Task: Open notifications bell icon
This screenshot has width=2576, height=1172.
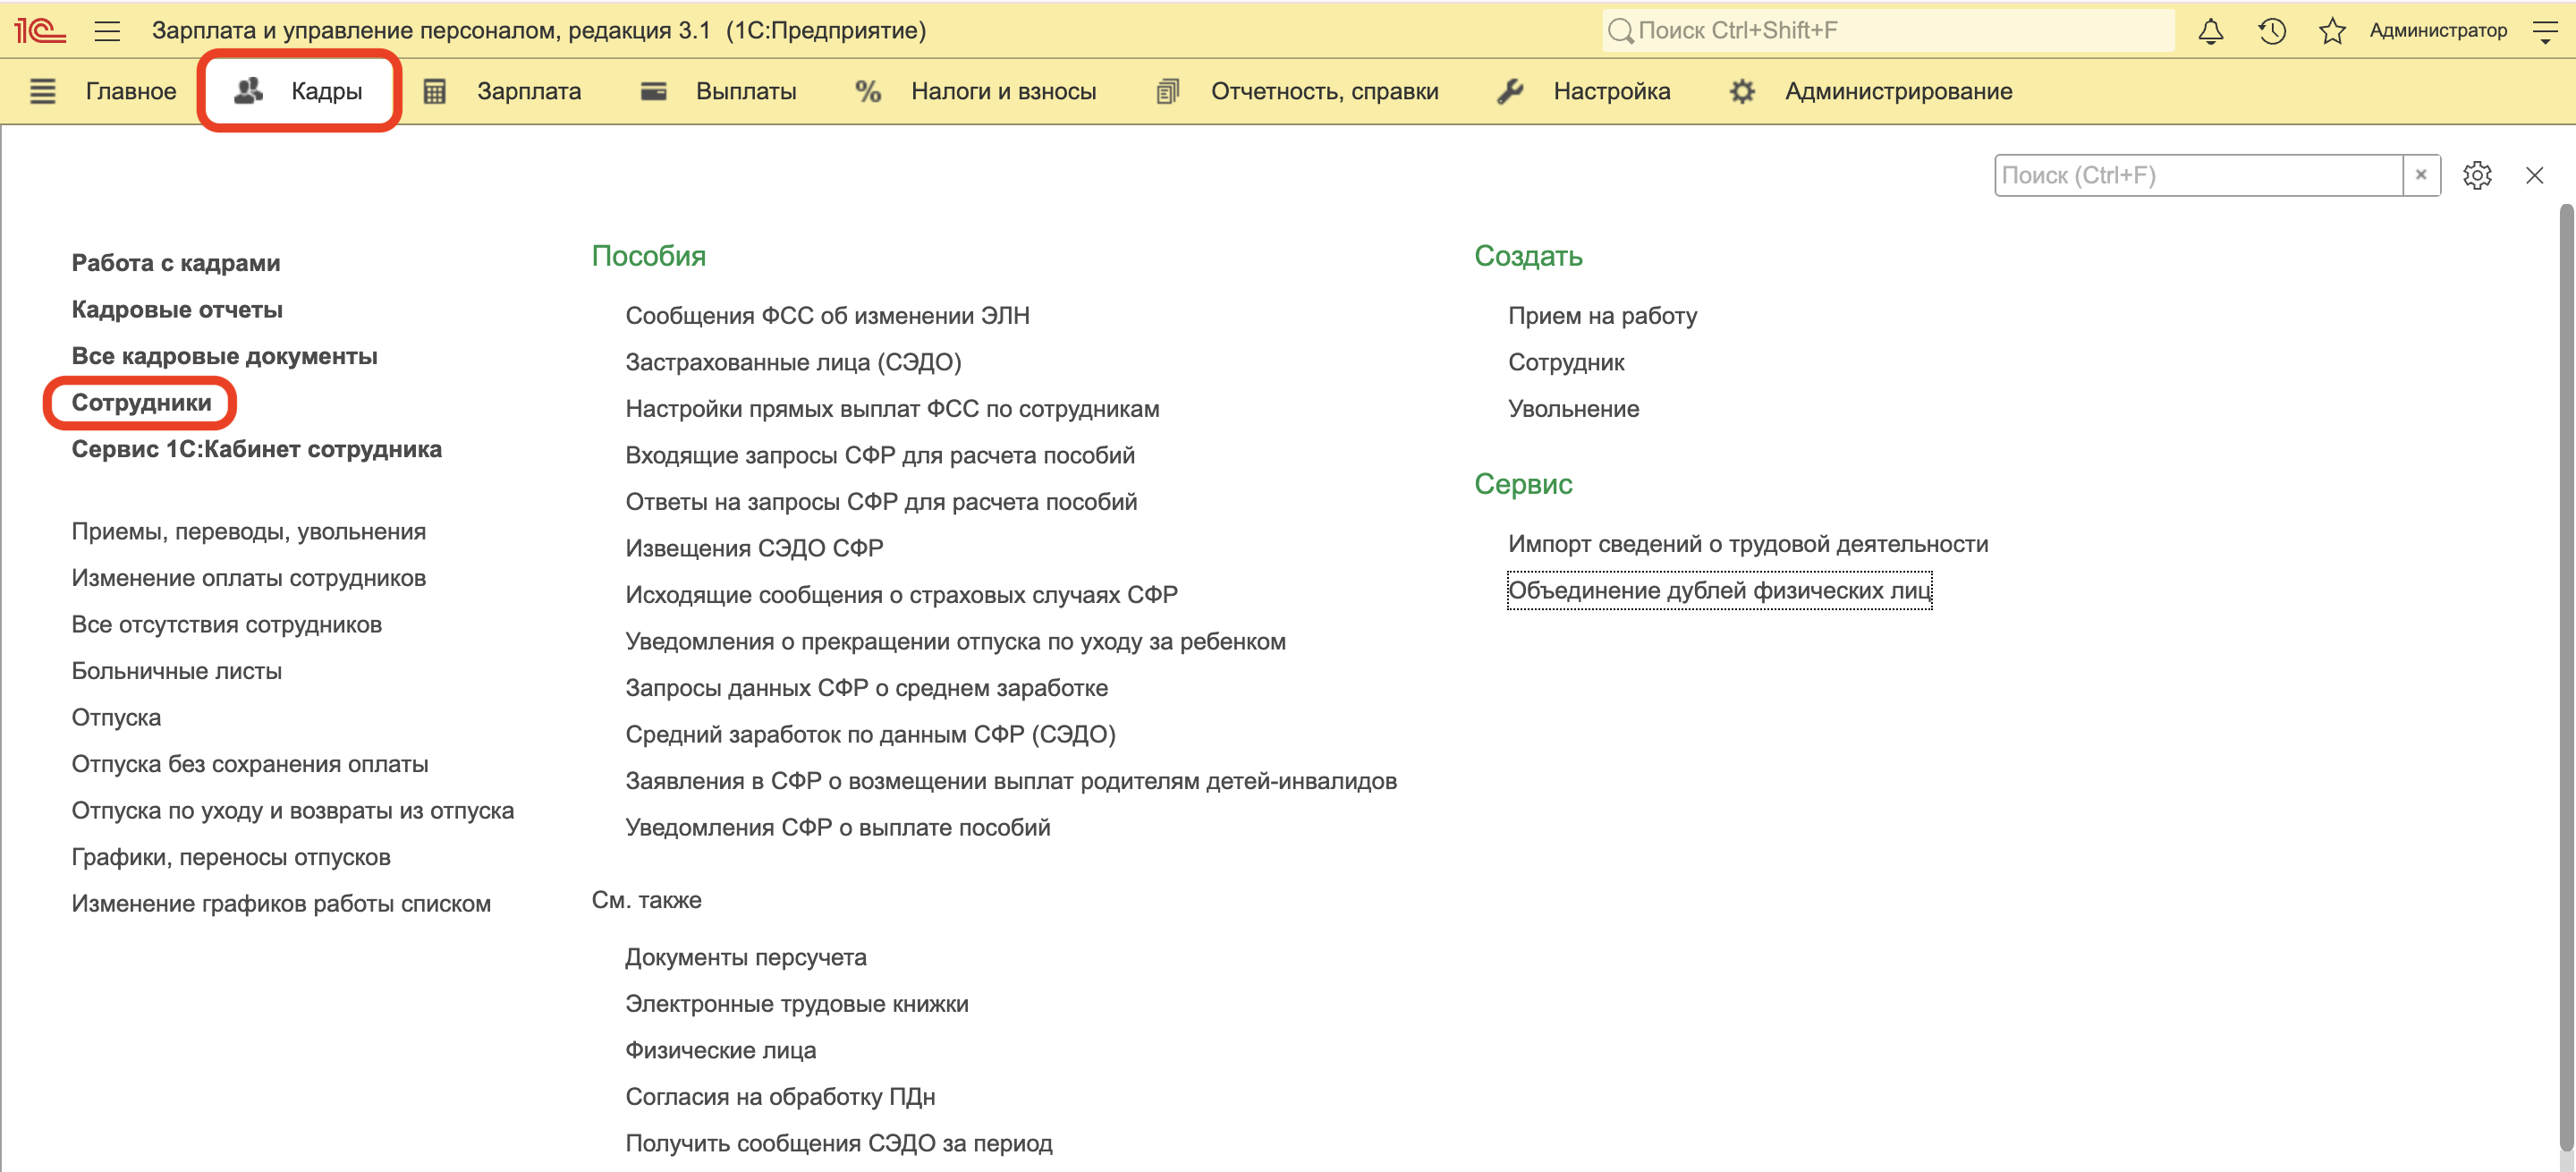Action: [x=2210, y=31]
